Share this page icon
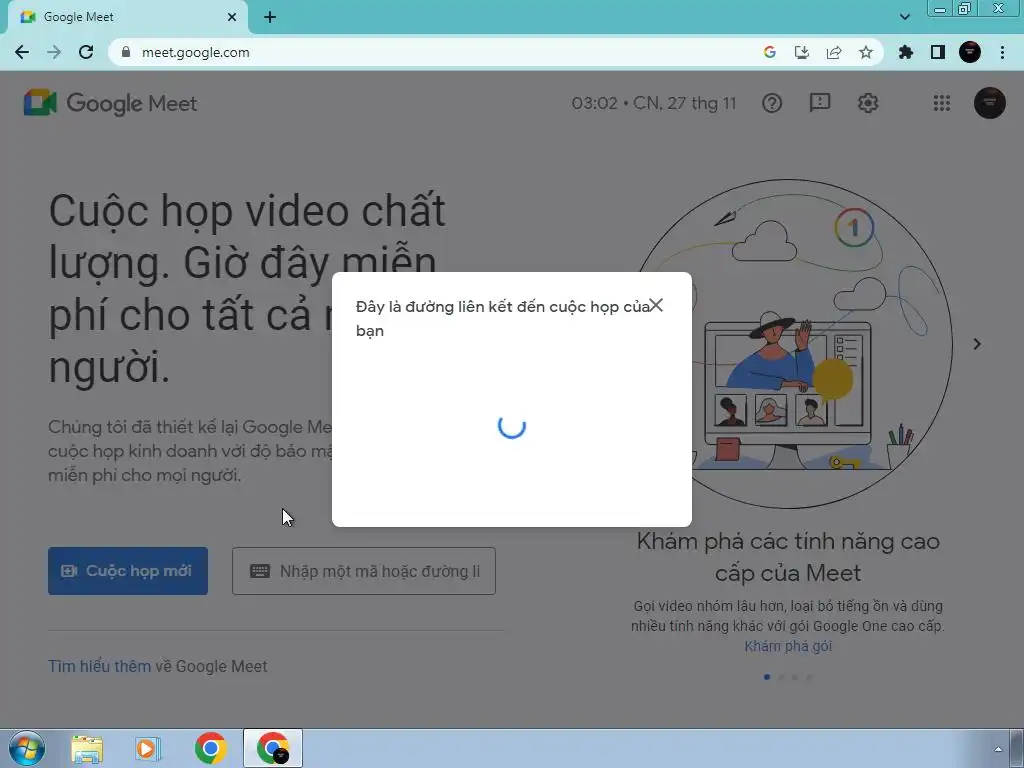Viewport: 1024px width, 768px height. [834, 52]
